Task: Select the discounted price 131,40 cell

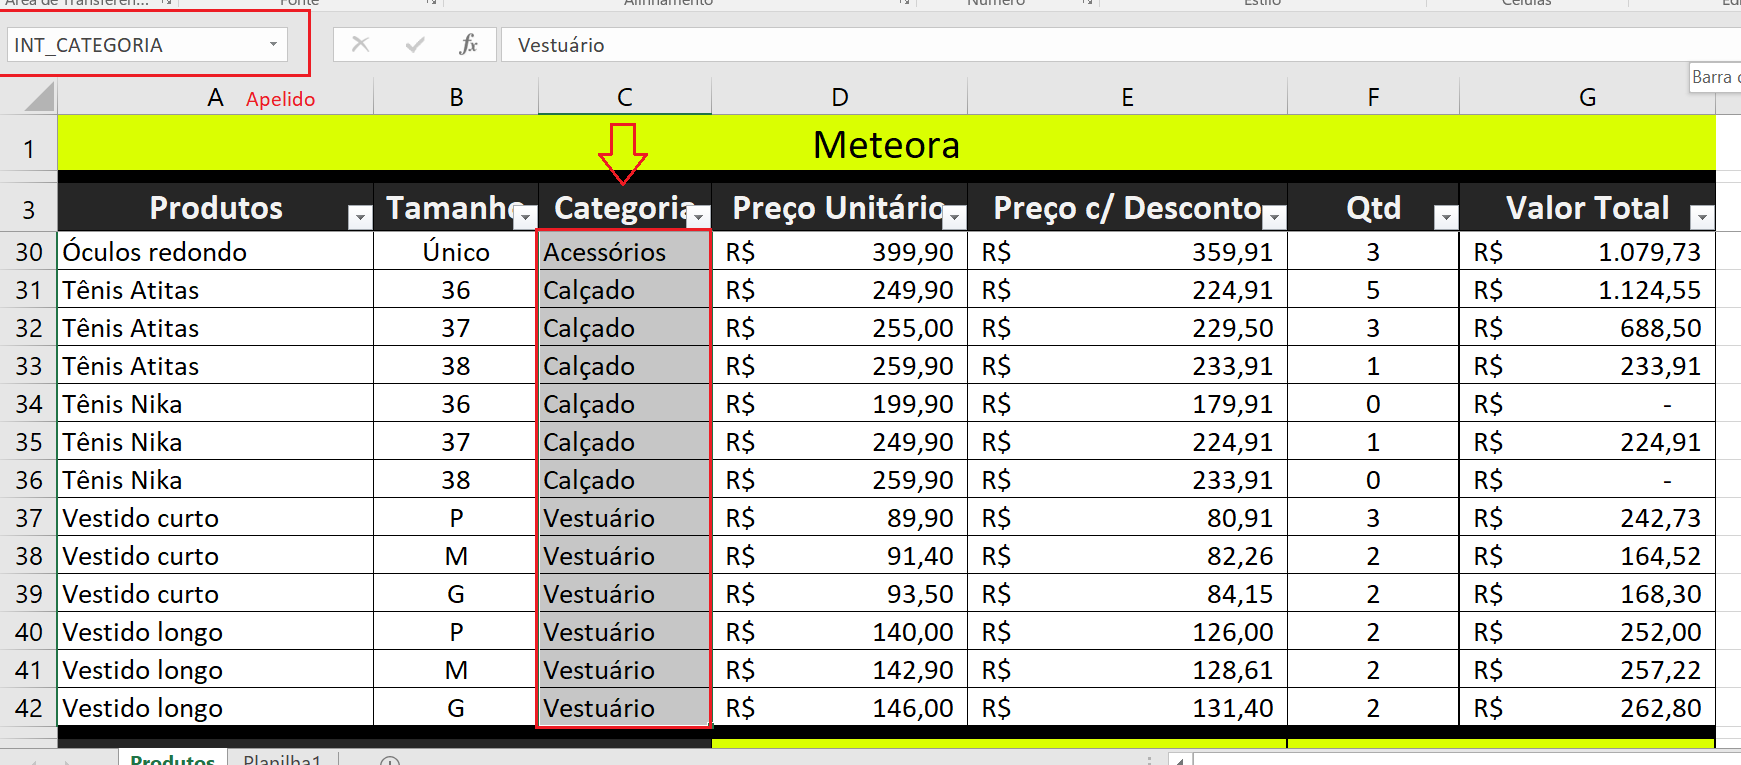Action: coord(1127,708)
